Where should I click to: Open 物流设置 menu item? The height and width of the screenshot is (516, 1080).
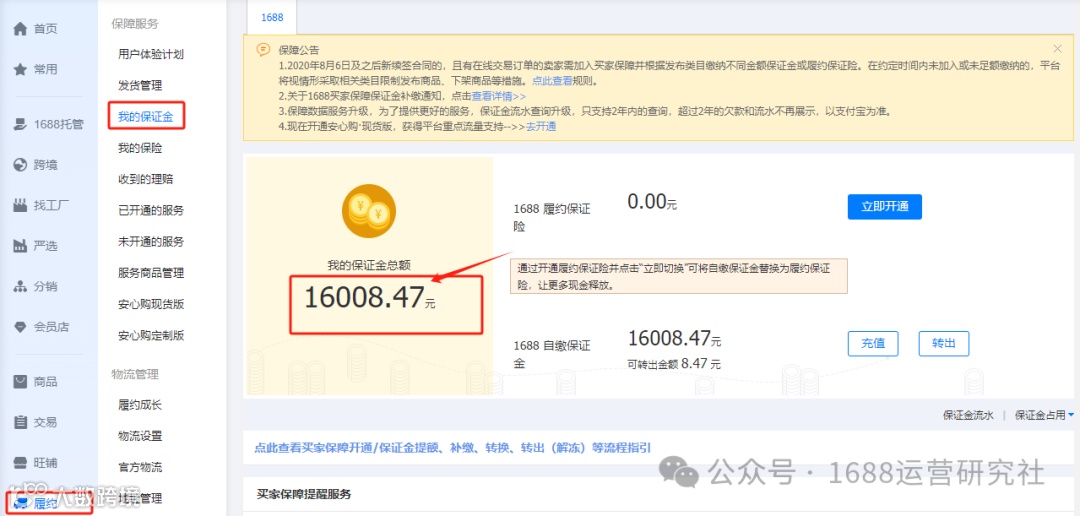(140, 436)
